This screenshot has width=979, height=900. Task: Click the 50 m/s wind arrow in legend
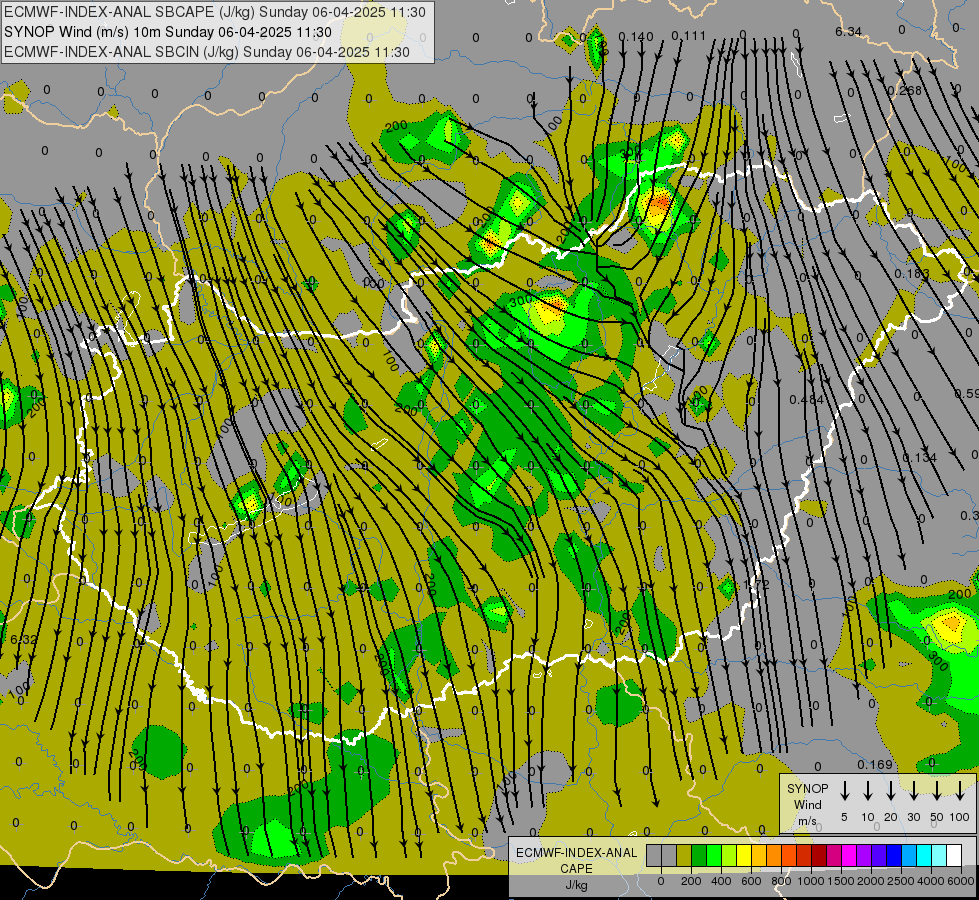pos(937,790)
